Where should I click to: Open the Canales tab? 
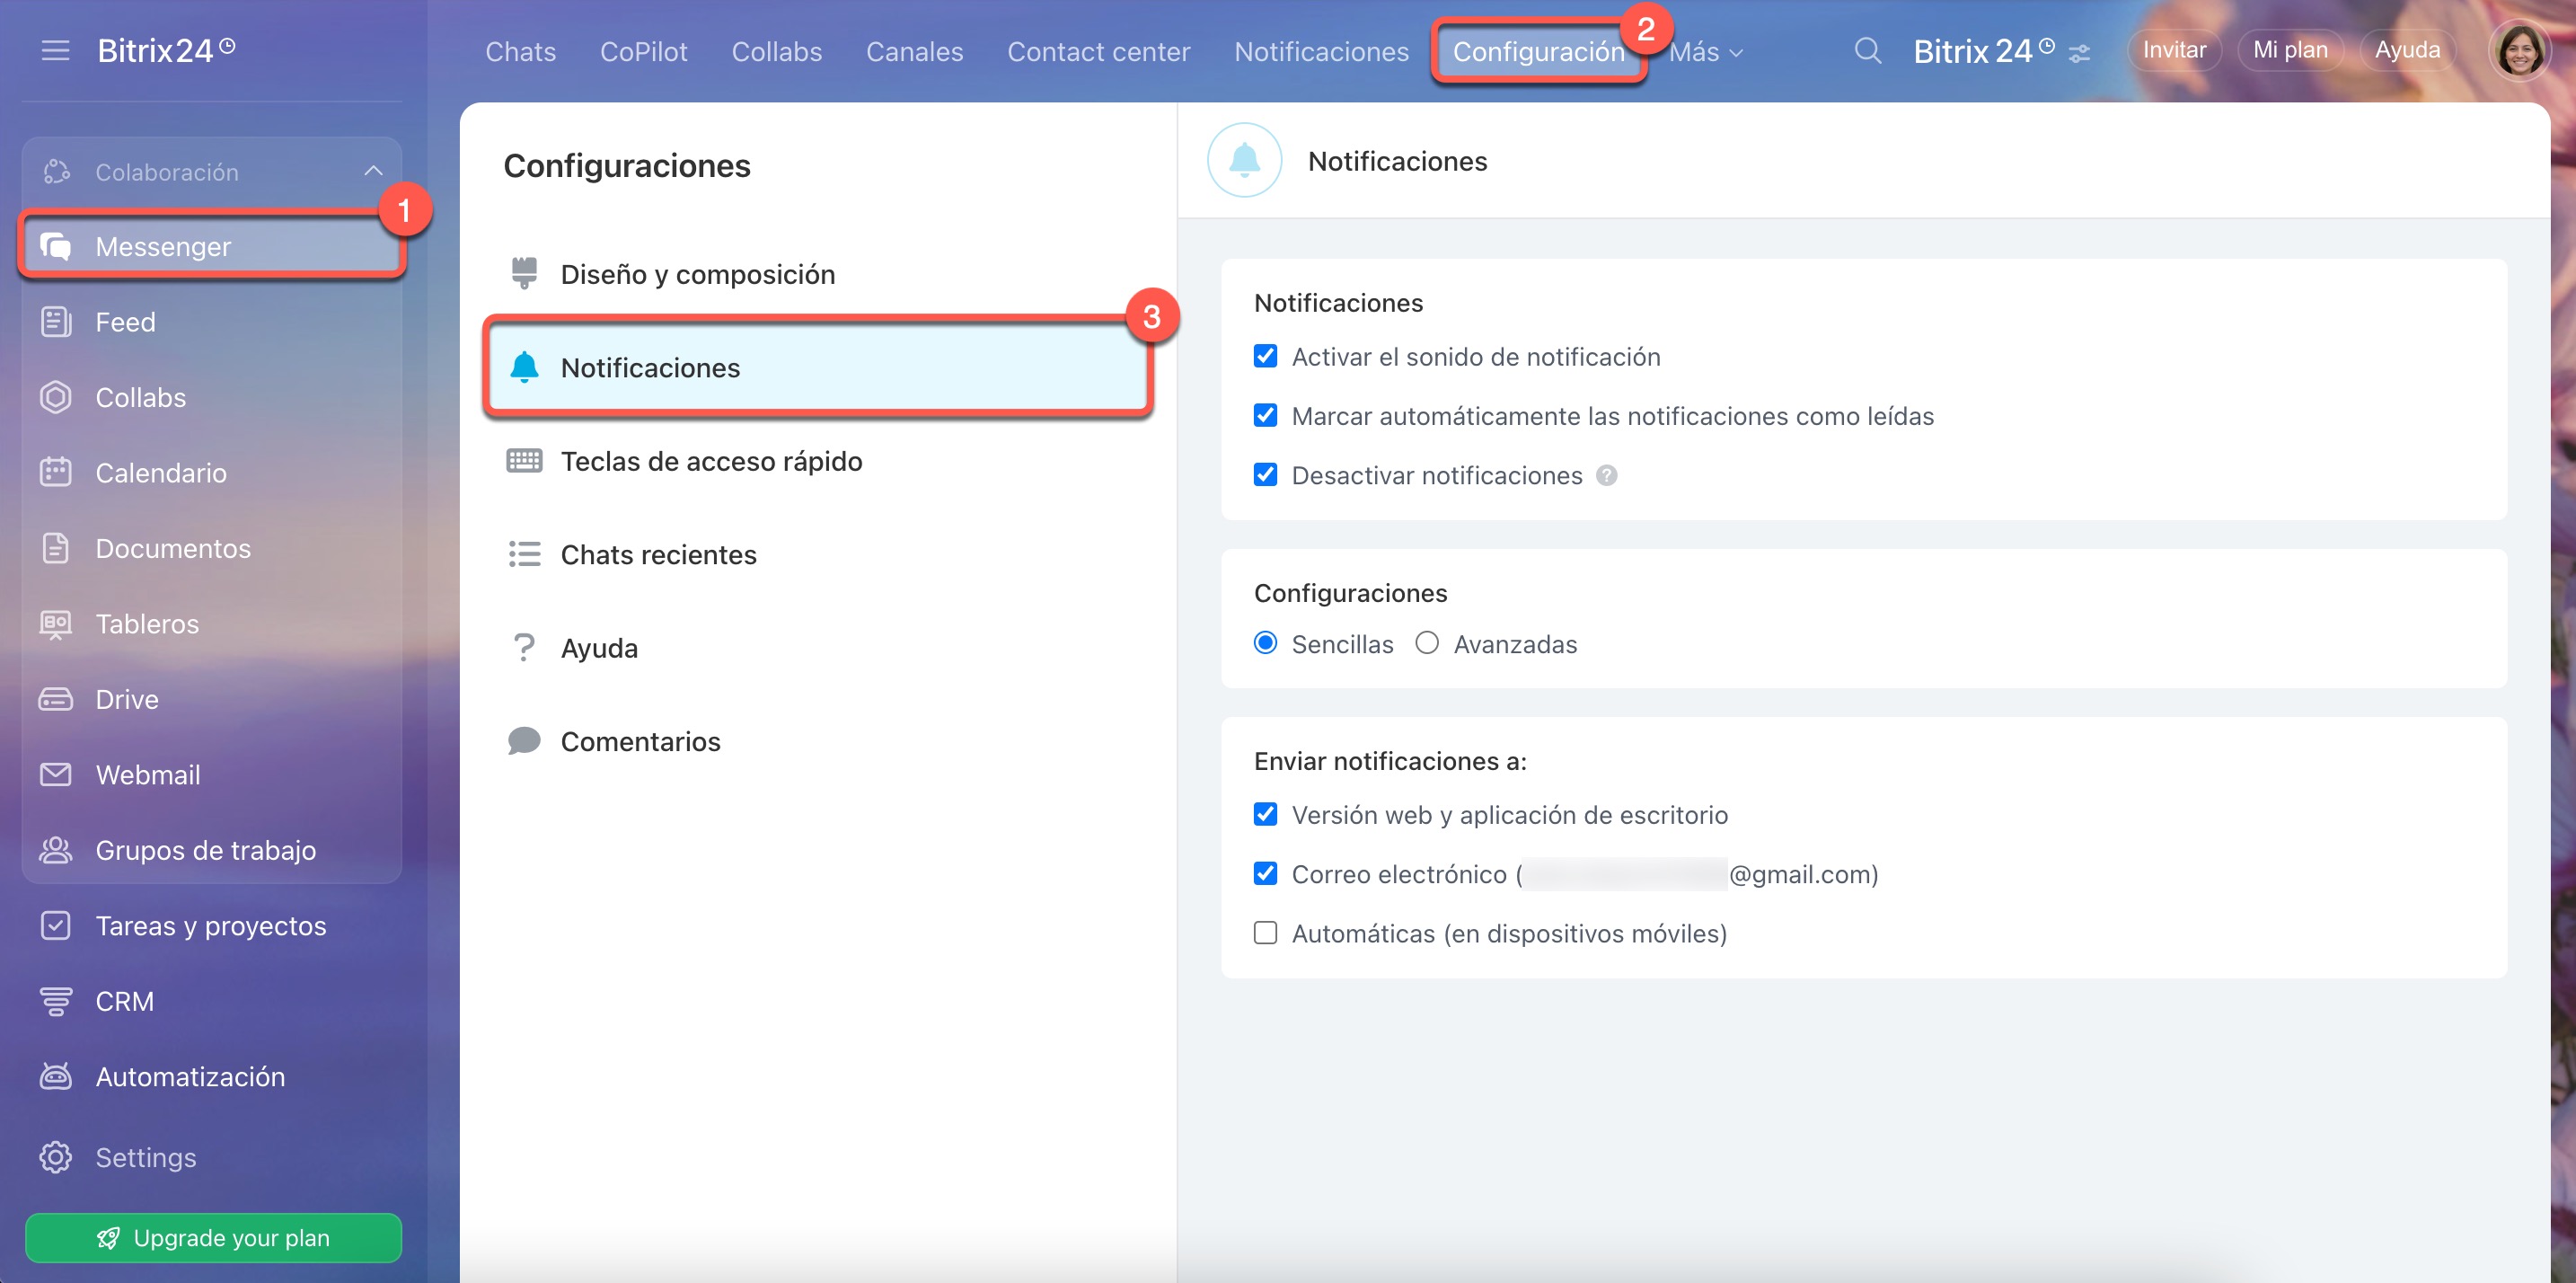(915, 52)
